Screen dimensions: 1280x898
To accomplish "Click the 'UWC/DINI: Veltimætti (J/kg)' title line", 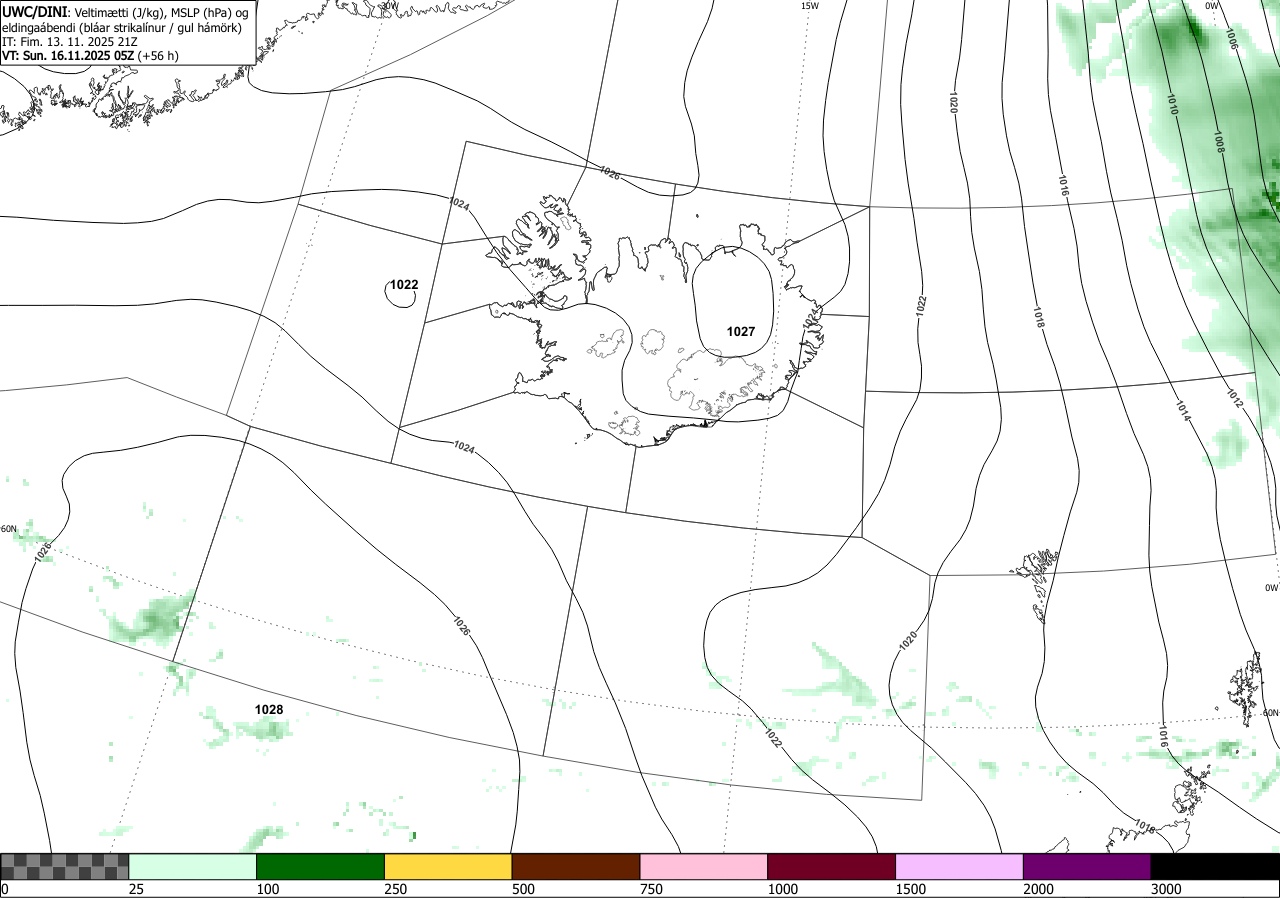I will coord(126,12).
